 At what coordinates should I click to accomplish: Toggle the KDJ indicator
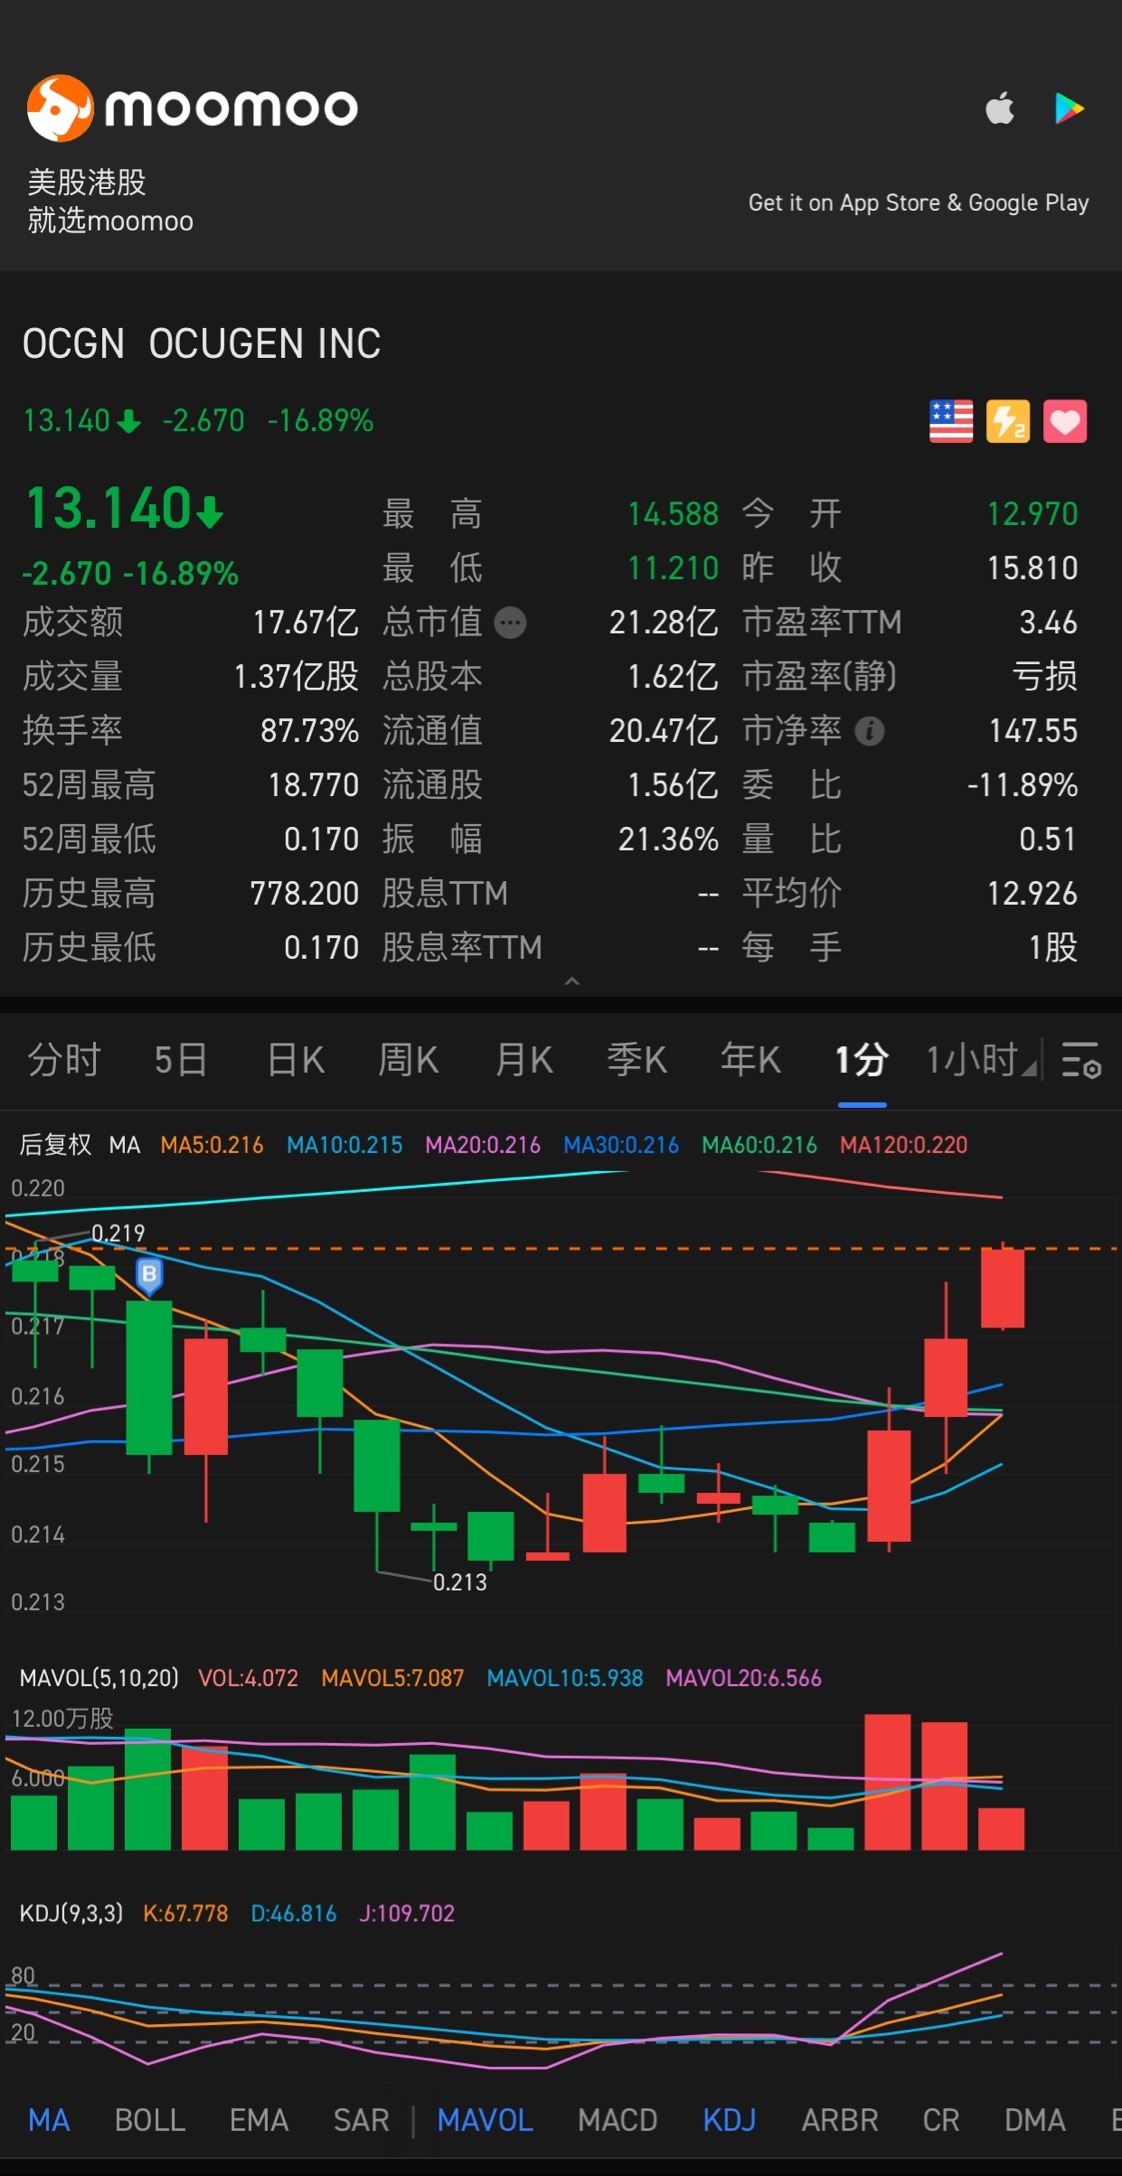[x=729, y=2120]
